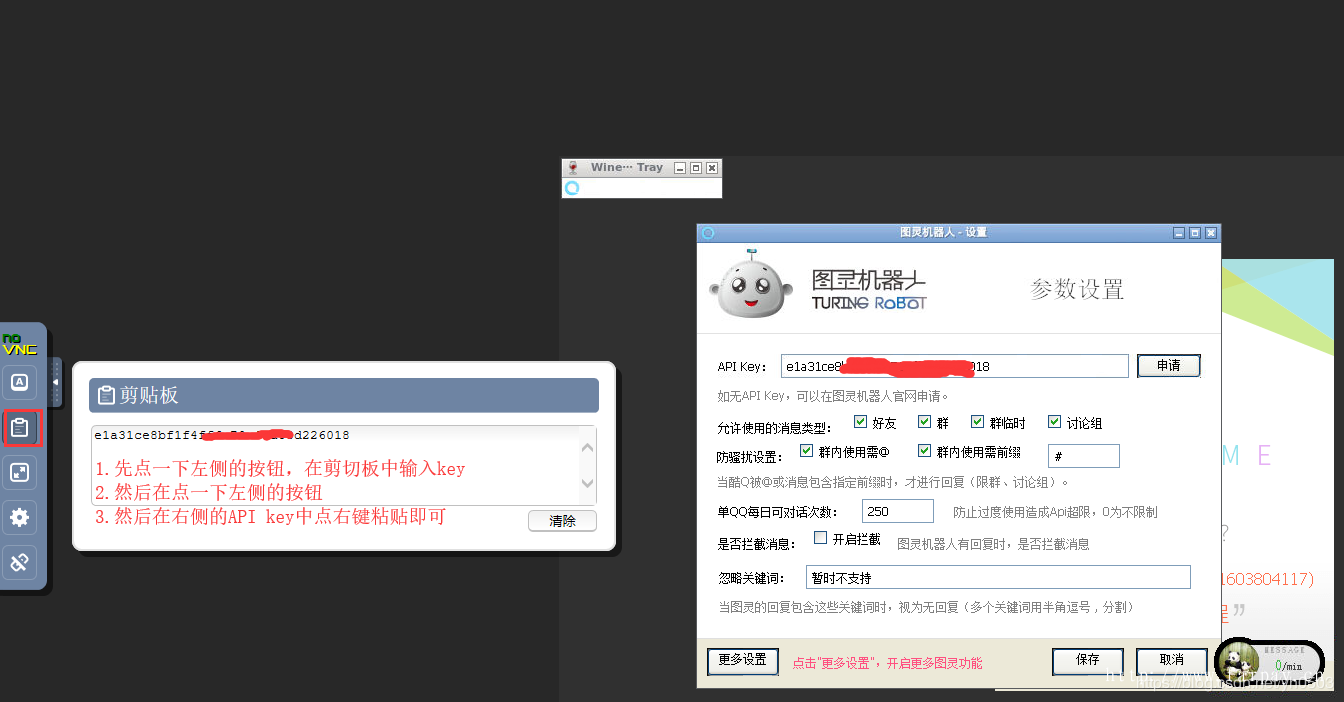Toggle 群内使用需@ checkbox

(807, 451)
